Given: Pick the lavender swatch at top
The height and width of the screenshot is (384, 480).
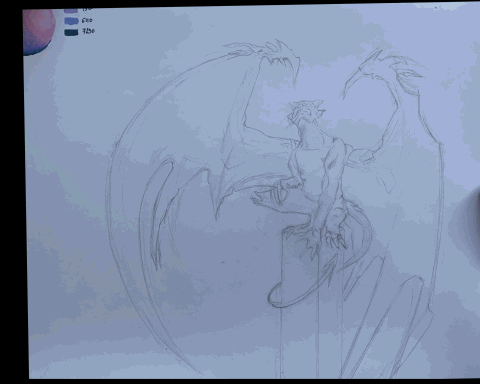Looking at the screenshot, I should point(71,11).
